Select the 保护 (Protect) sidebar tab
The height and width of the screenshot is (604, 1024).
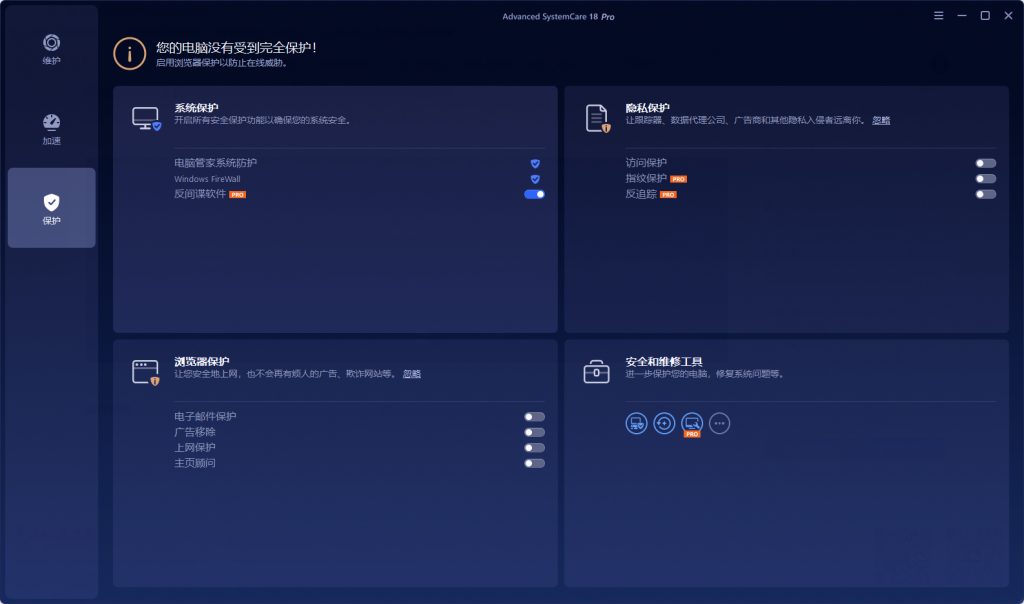(51, 208)
